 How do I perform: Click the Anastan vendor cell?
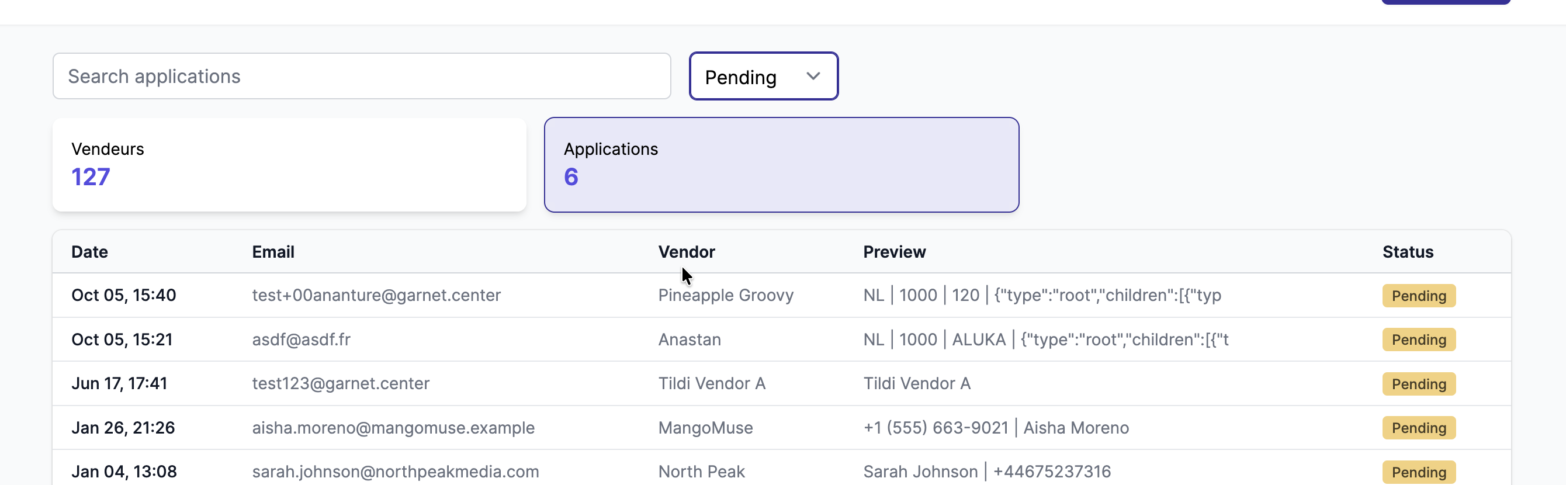tap(689, 339)
